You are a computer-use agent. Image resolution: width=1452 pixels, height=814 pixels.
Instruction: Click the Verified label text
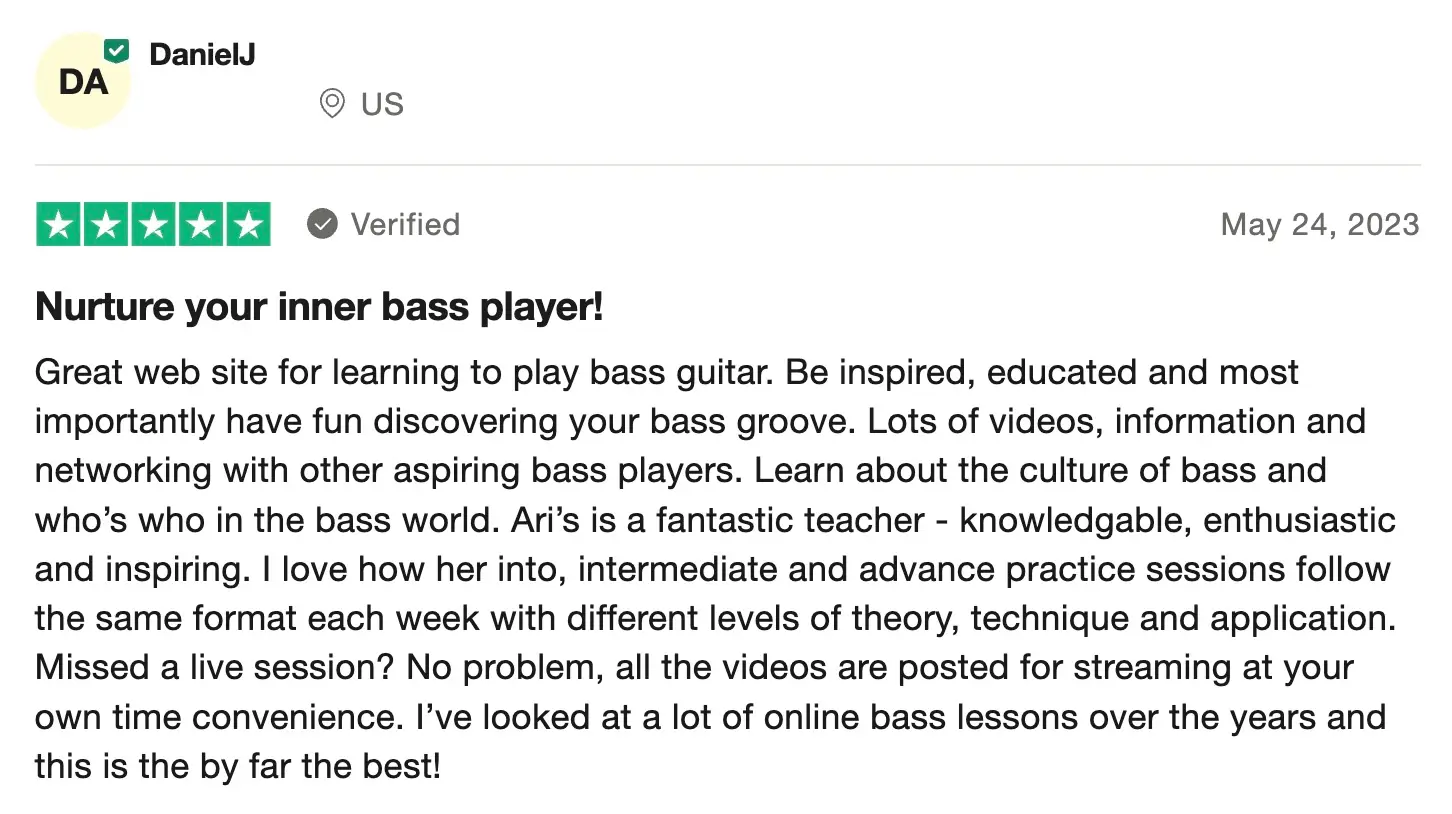coord(405,224)
